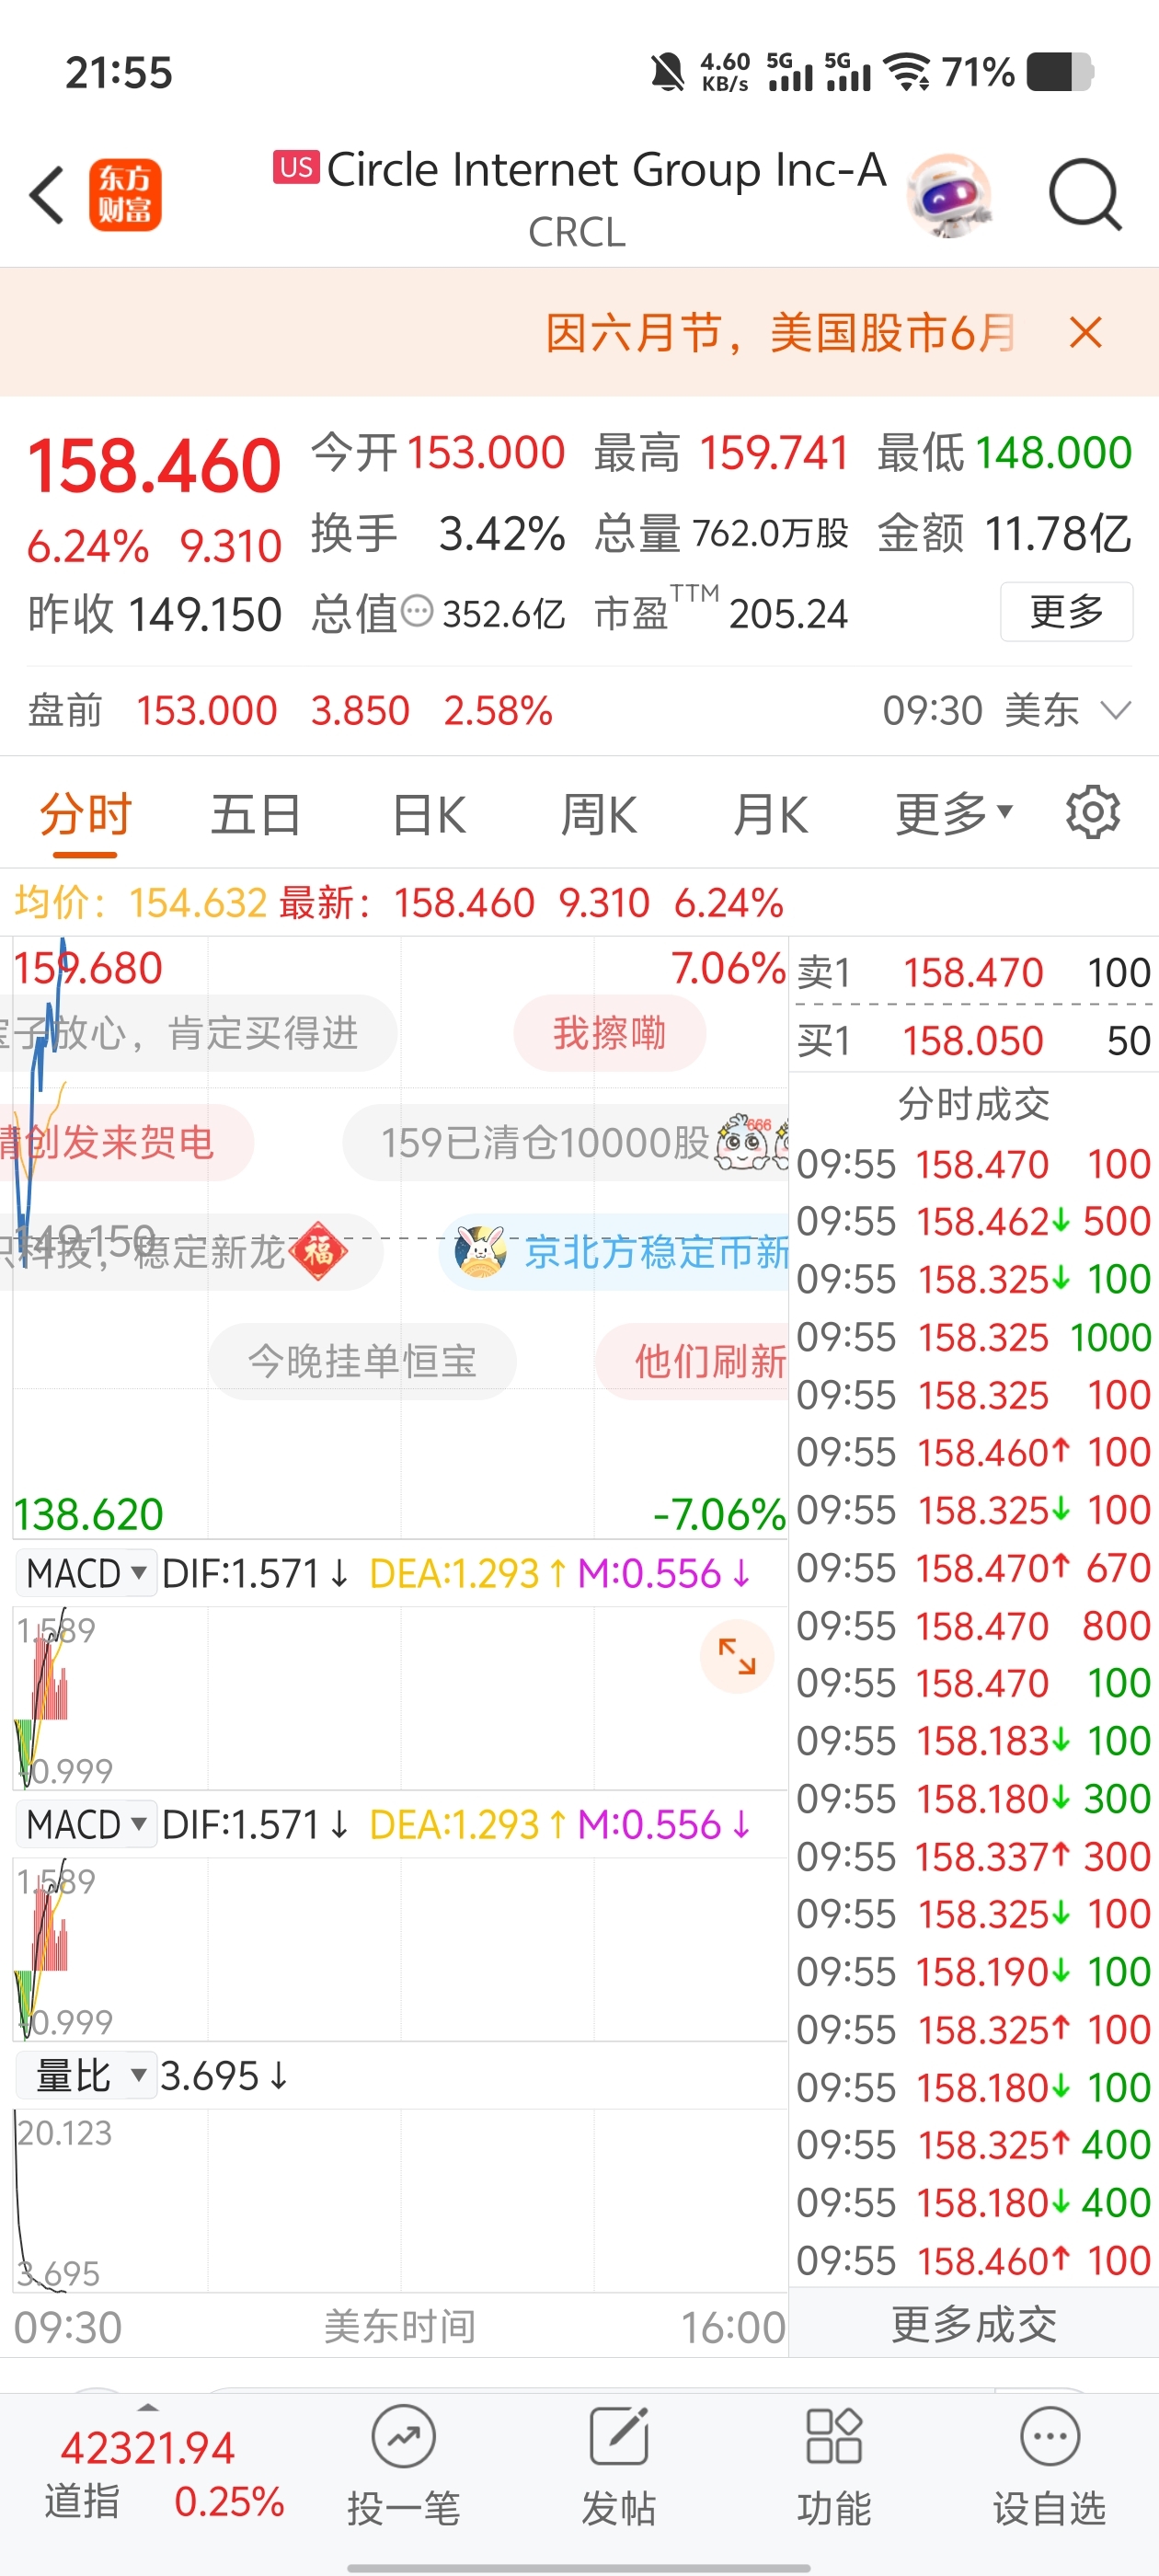Select the 分时 chart tab
Image resolution: width=1159 pixels, height=2576 pixels.
pyautogui.click(x=86, y=814)
